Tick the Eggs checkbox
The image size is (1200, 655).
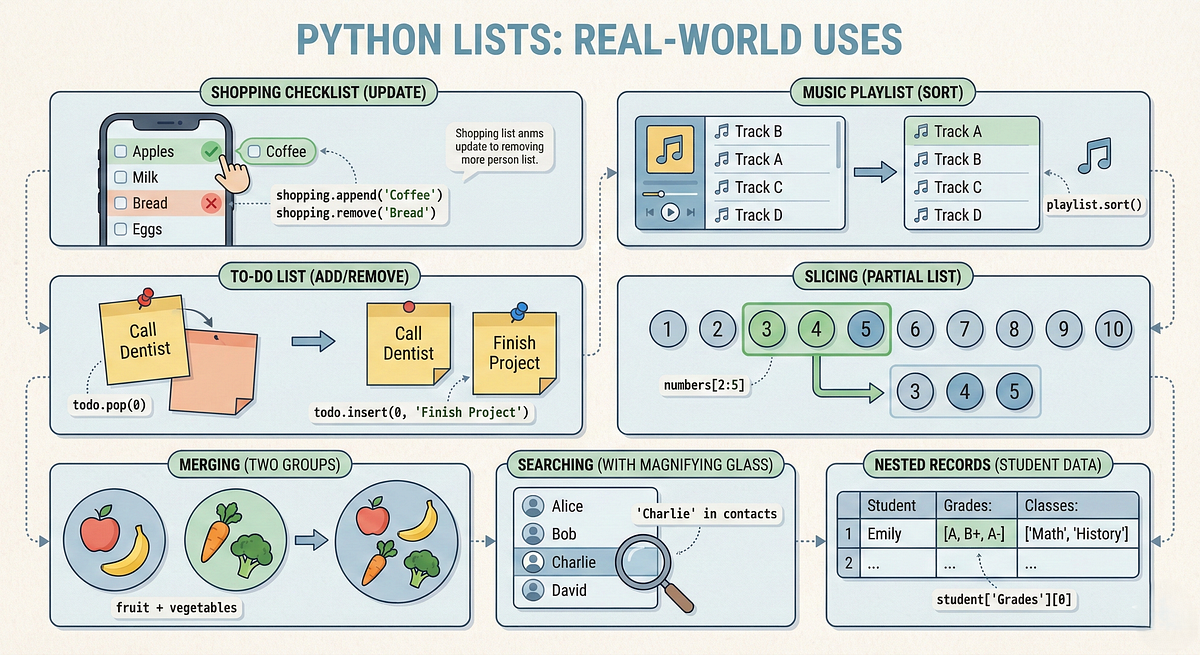click(x=120, y=229)
